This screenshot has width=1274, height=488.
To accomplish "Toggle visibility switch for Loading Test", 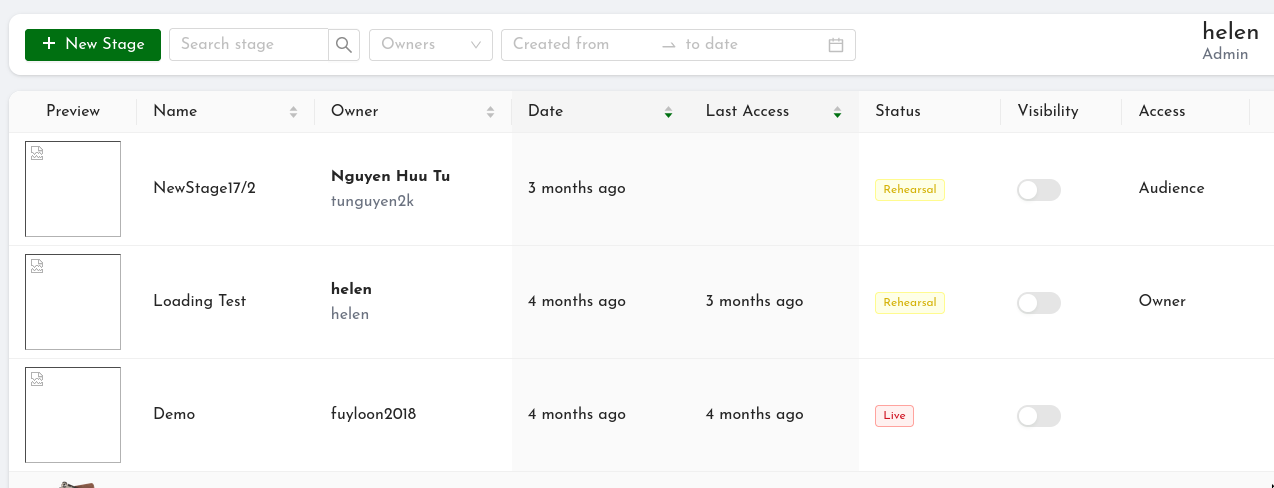I will pos(1038,303).
